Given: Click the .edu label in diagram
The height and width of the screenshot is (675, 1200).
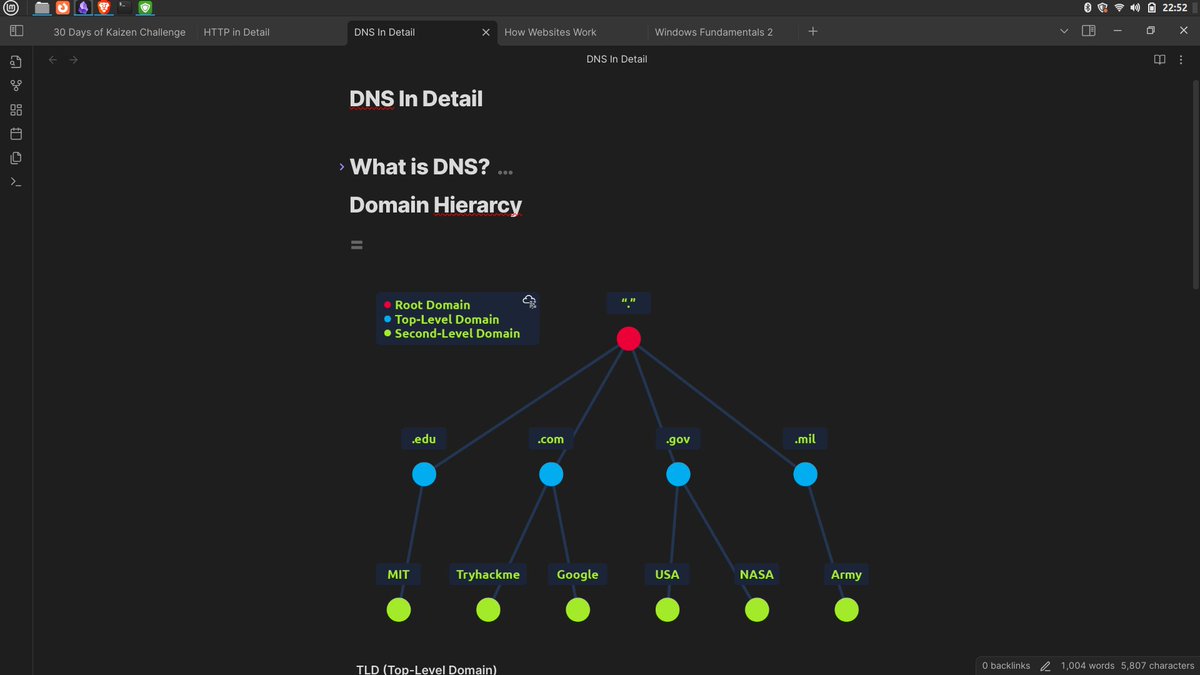Looking at the screenshot, I should [423, 438].
